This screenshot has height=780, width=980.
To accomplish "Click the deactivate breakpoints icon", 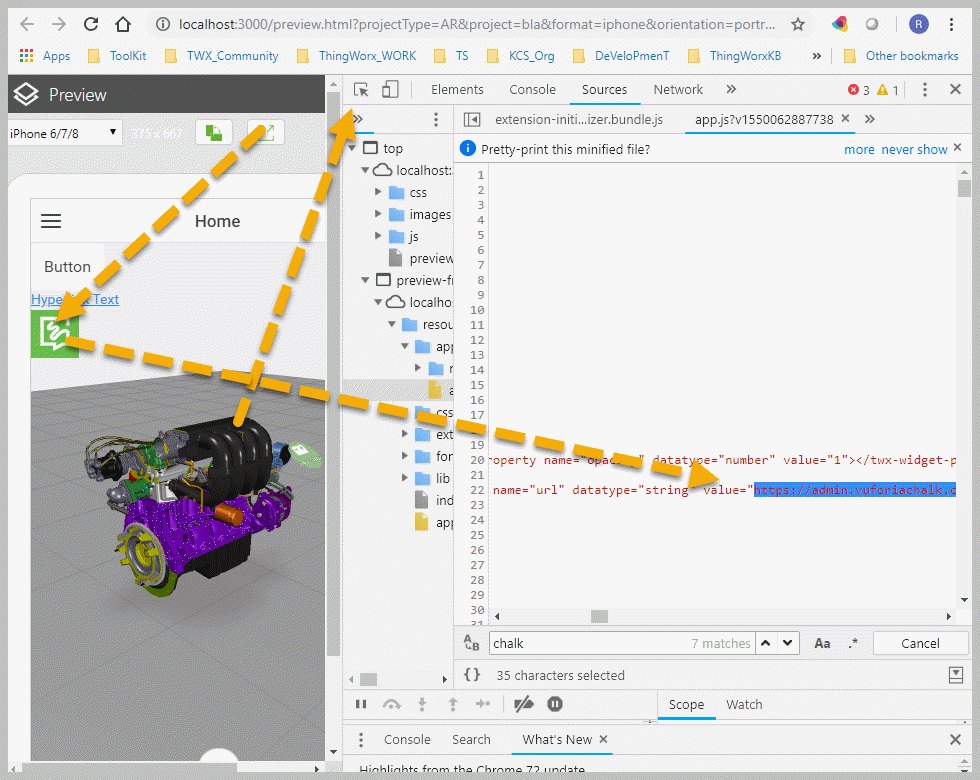I will (523, 705).
